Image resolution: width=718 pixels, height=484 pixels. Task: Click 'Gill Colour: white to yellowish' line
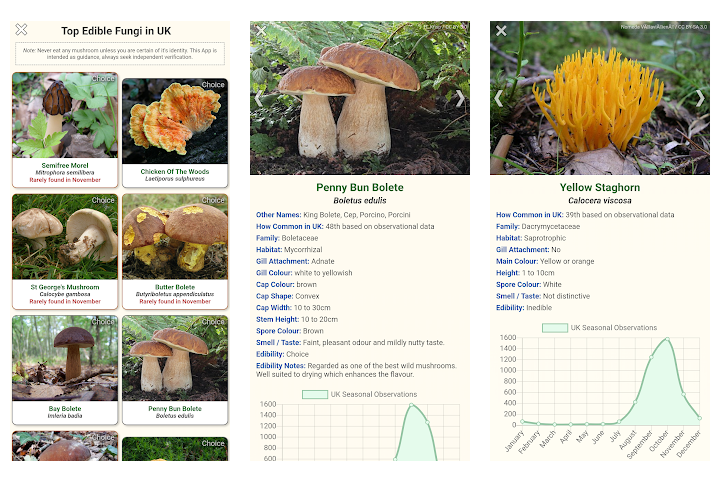(x=304, y=273)
